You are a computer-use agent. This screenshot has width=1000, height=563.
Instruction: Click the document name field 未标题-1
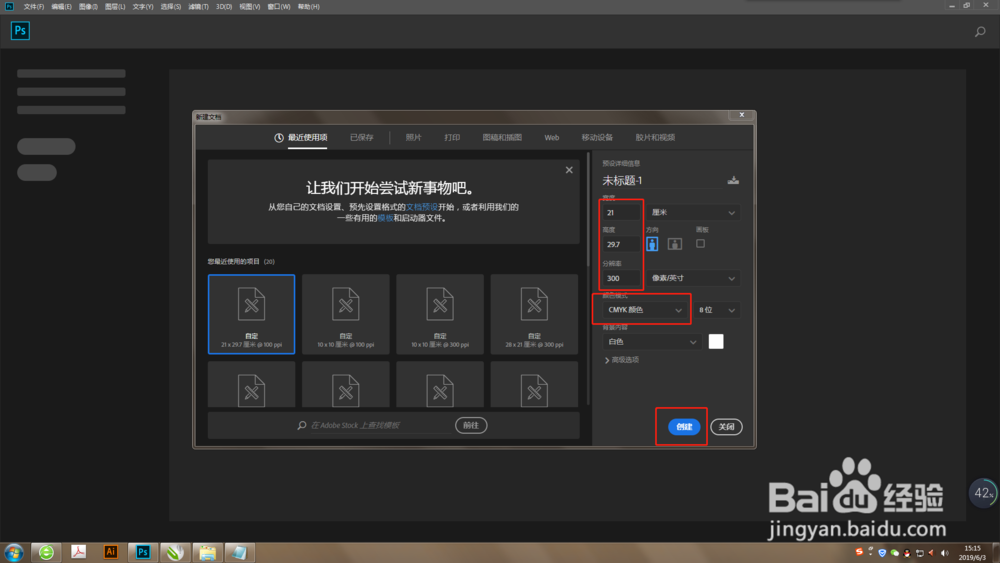661,180
